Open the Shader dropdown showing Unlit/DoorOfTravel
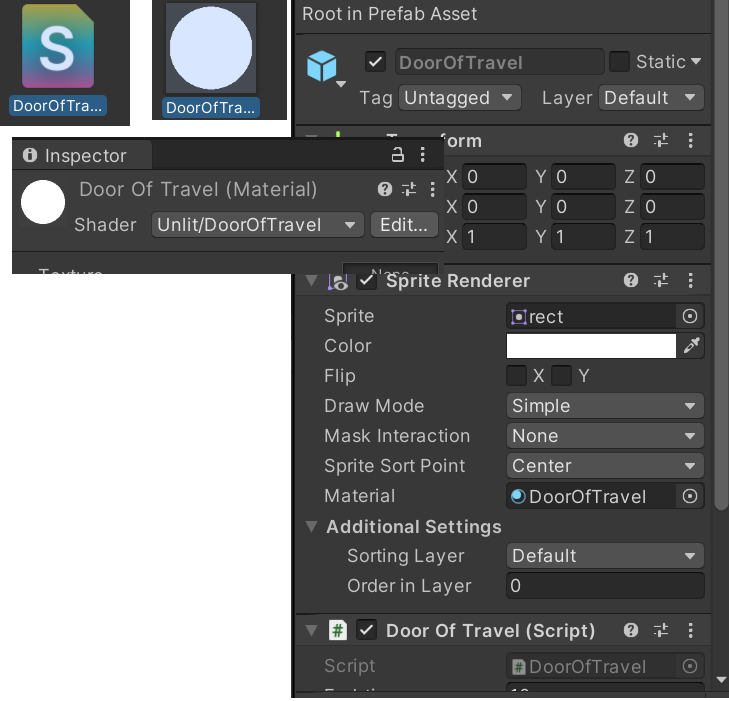 [258, 225]
